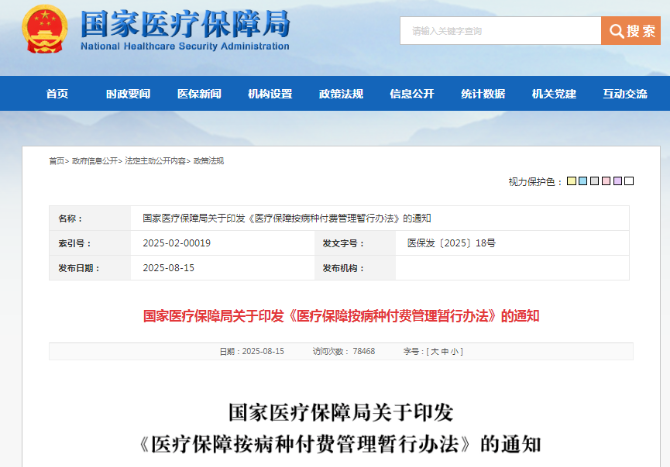Open the 首页 navigation menu item
This screenshot has height=467, width=670.
point(57,94)
